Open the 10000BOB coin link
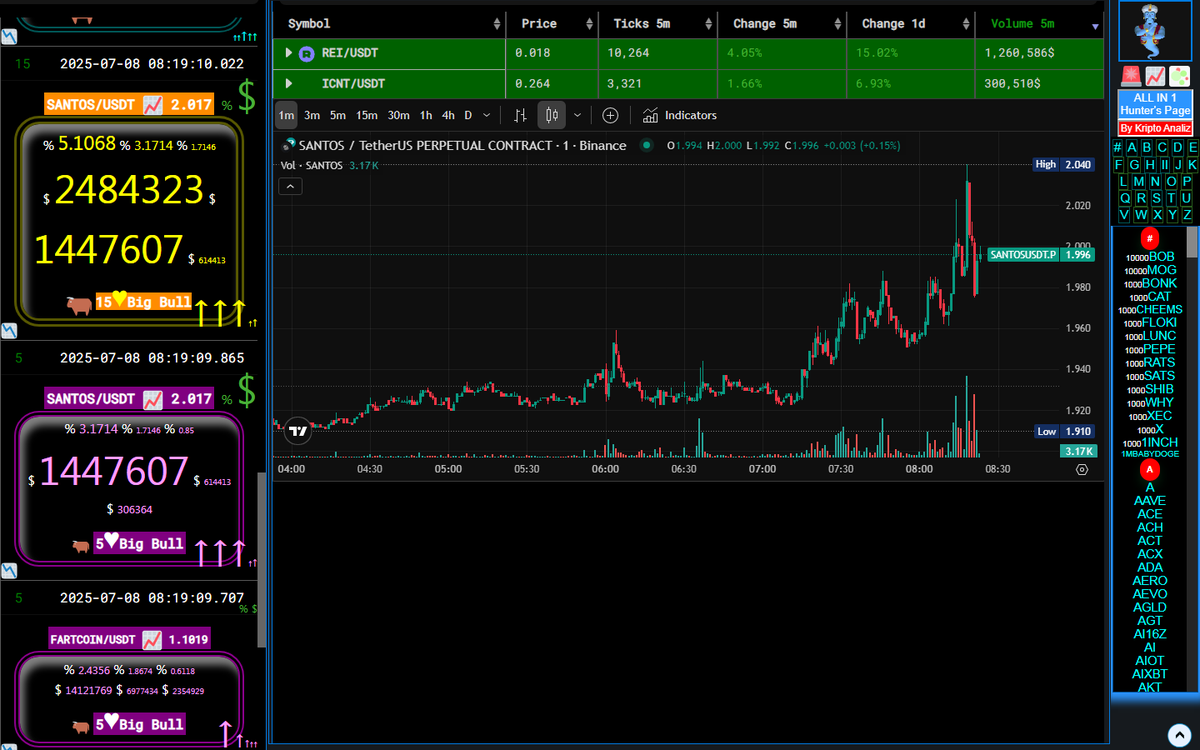The width and height of the screenshot is (1200, 750). [x=1150, y=257]
